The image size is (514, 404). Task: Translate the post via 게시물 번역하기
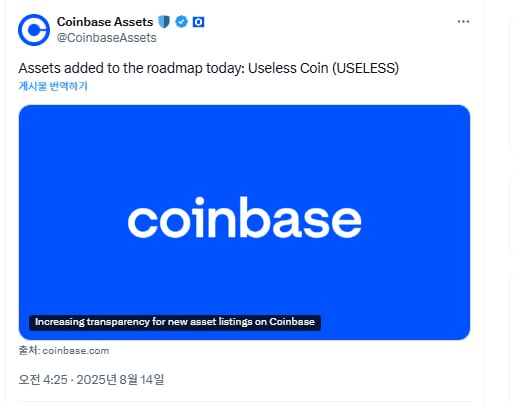53,86
